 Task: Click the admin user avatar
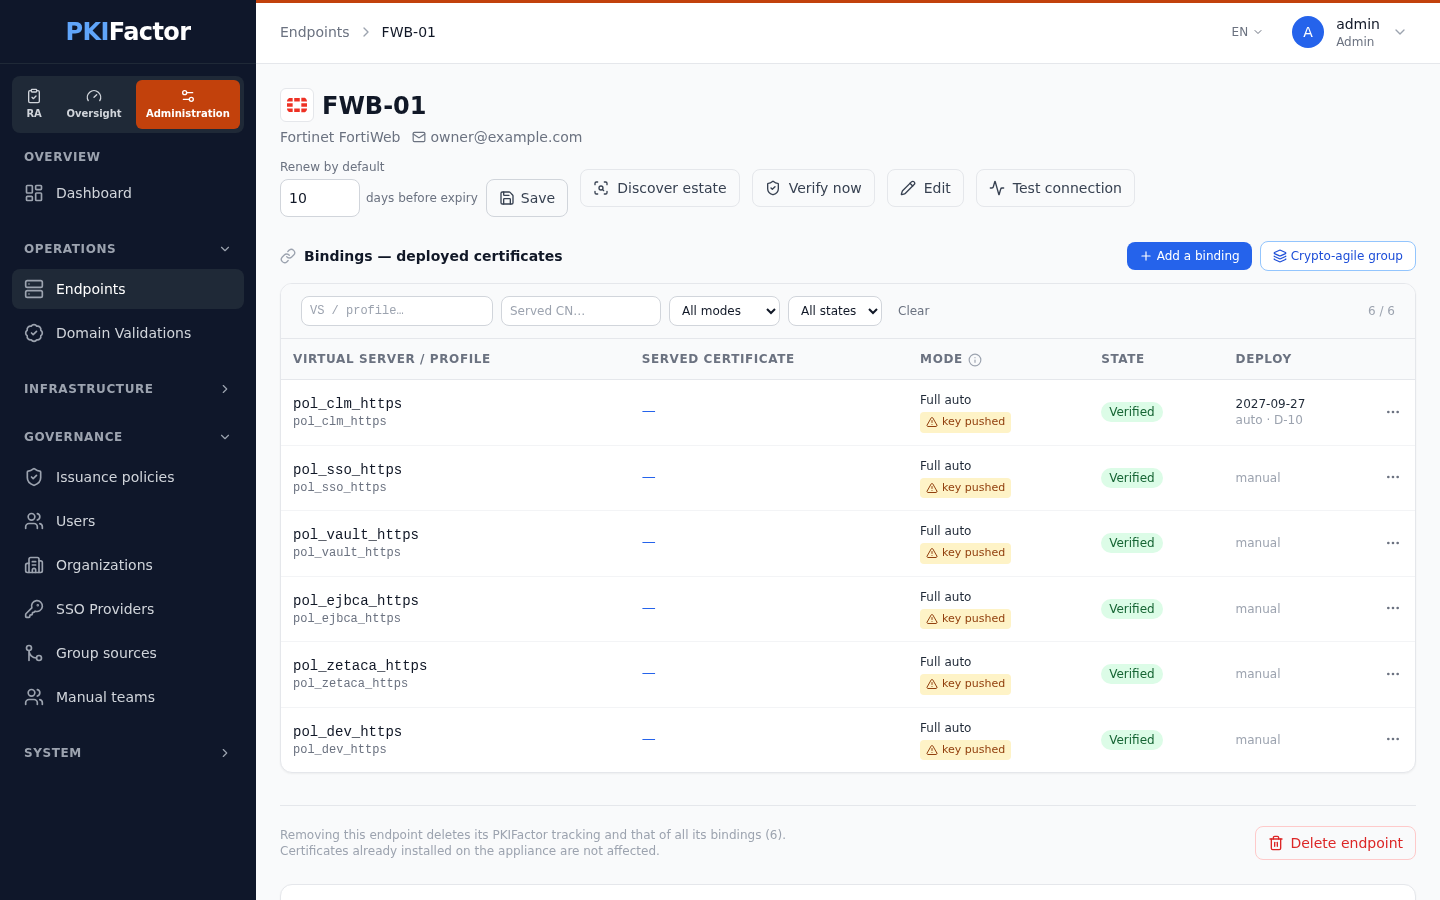[x=1308, y=32]
